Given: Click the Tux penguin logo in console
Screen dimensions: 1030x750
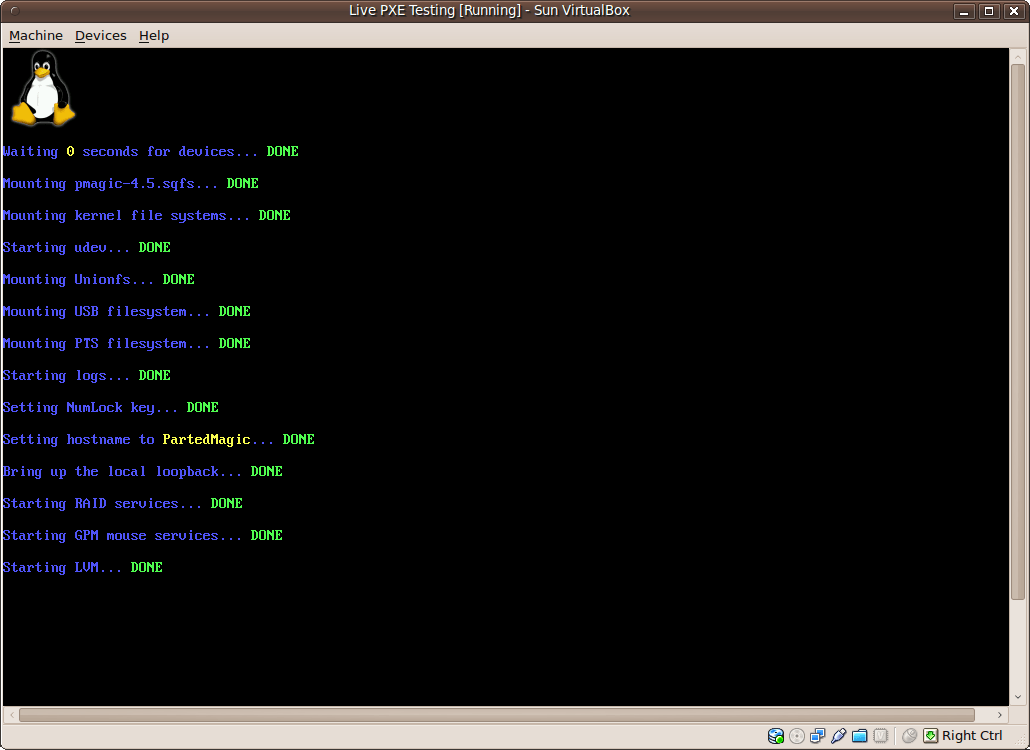Looking at the screenshot, I should pos(42,88).
